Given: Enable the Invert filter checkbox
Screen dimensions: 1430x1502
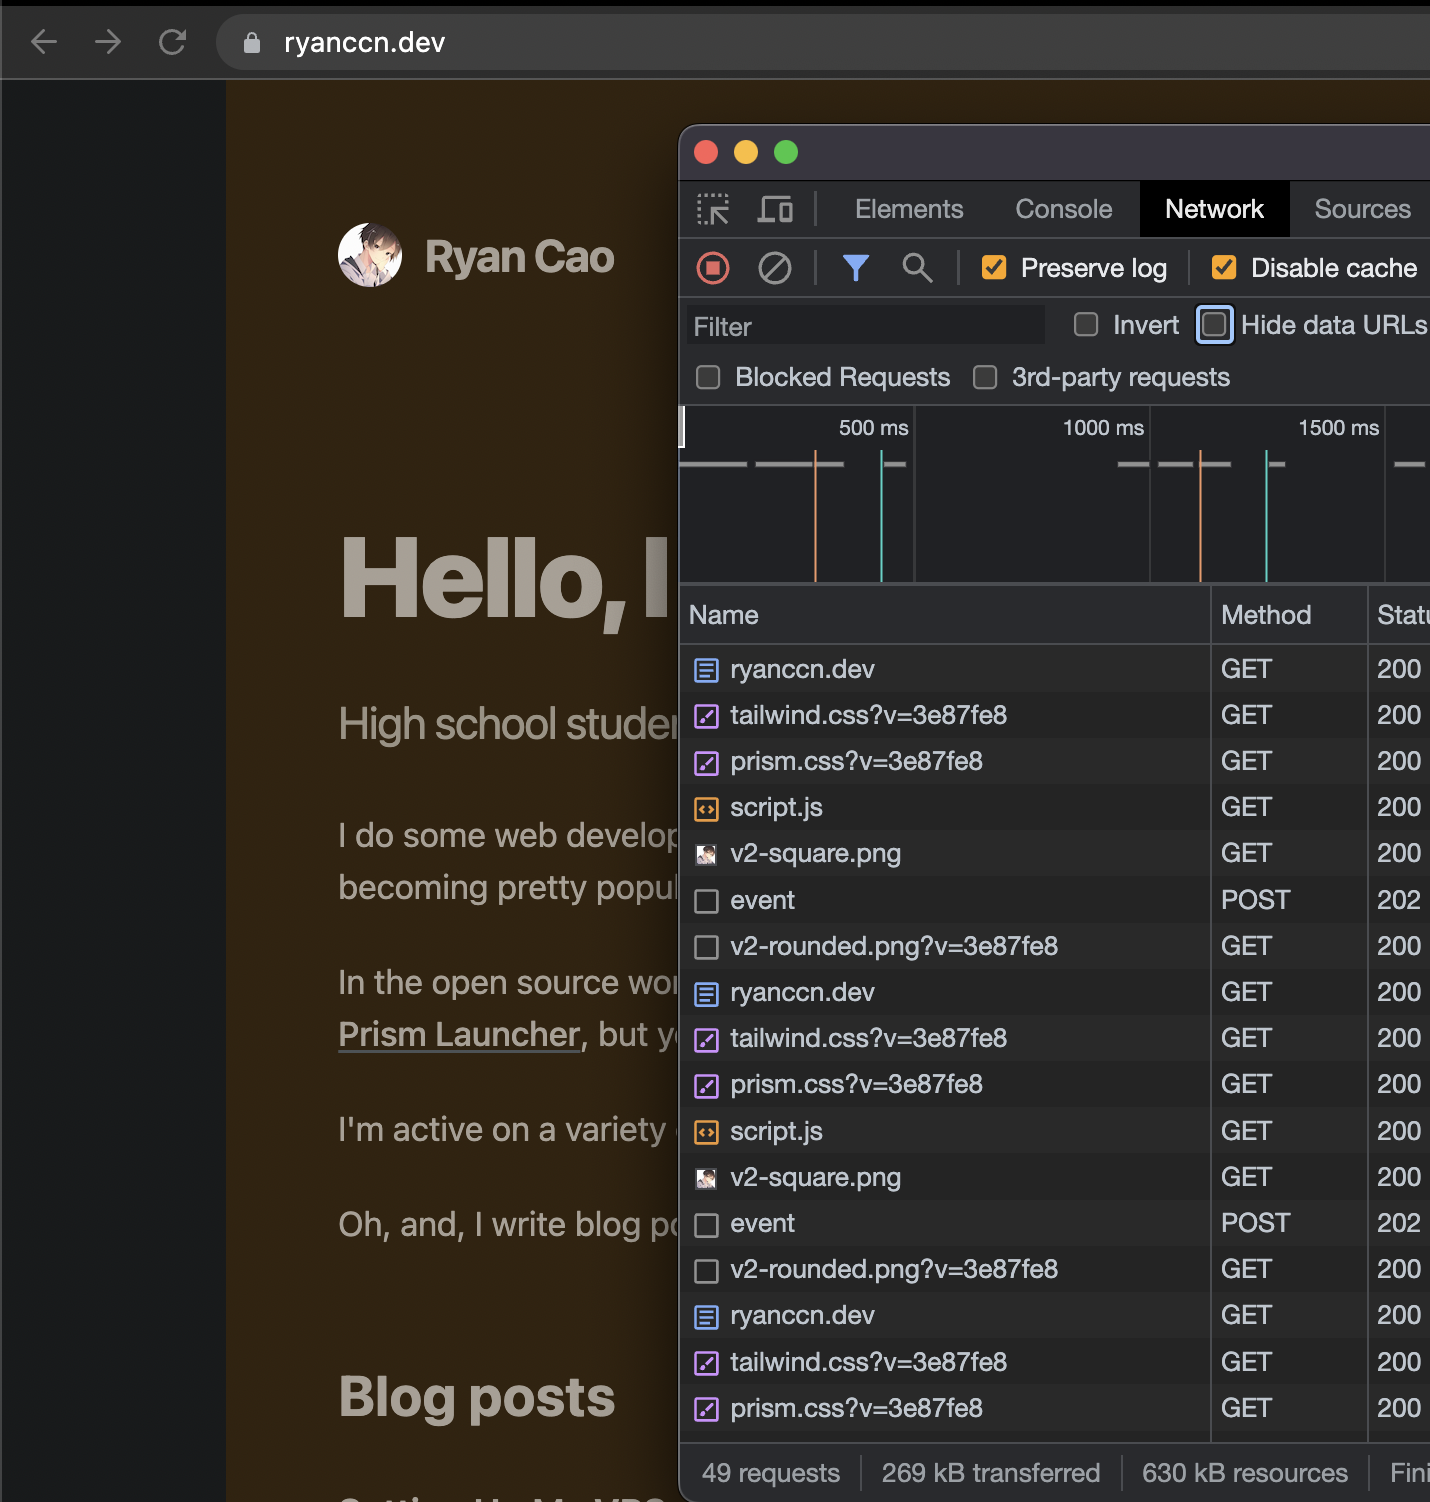Looking at the screenshot, I should (1086, 325).
